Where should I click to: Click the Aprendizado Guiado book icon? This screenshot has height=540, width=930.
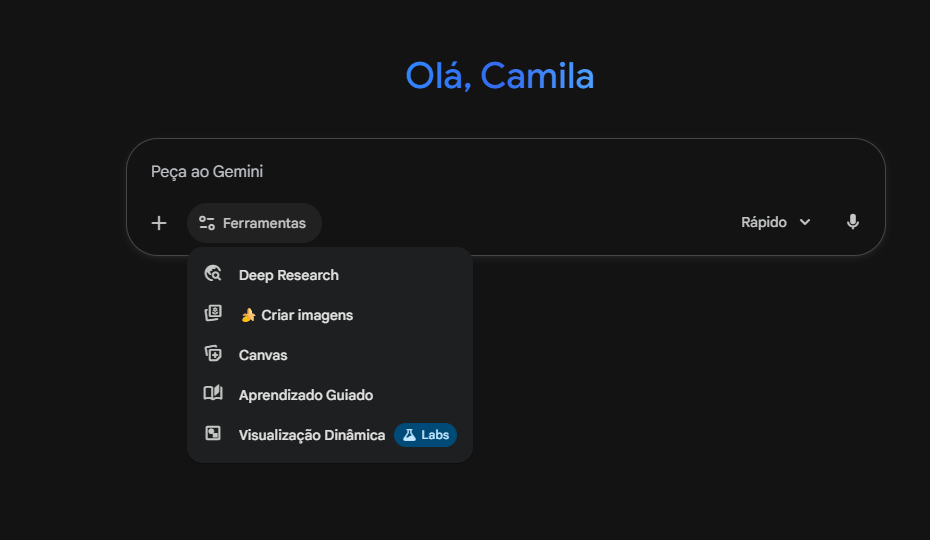pos(212,394)
